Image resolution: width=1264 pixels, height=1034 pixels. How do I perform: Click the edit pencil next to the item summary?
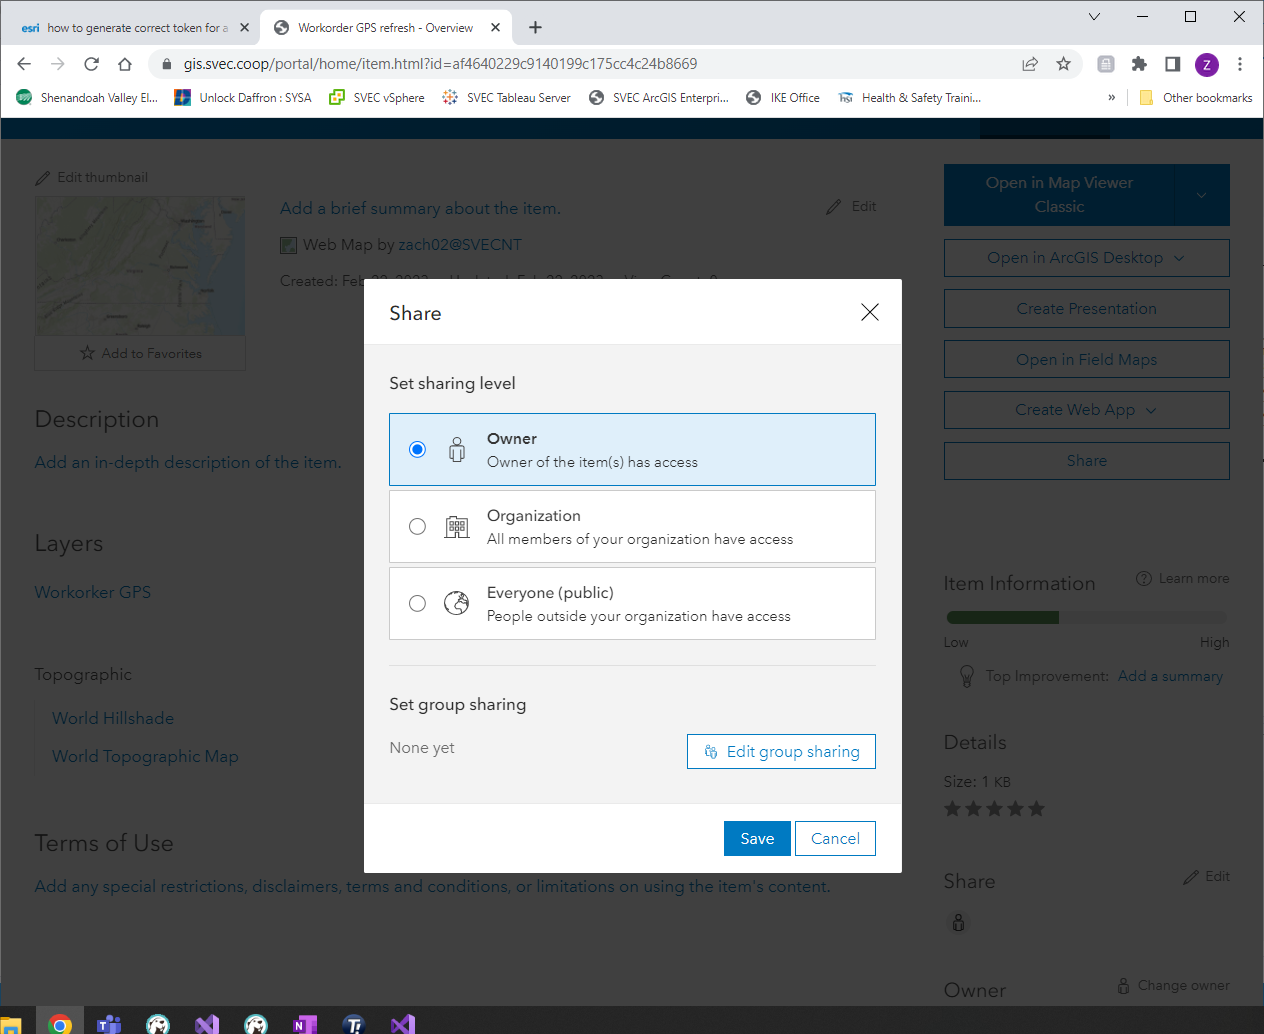pyautogui.click(x=835, y=206)
